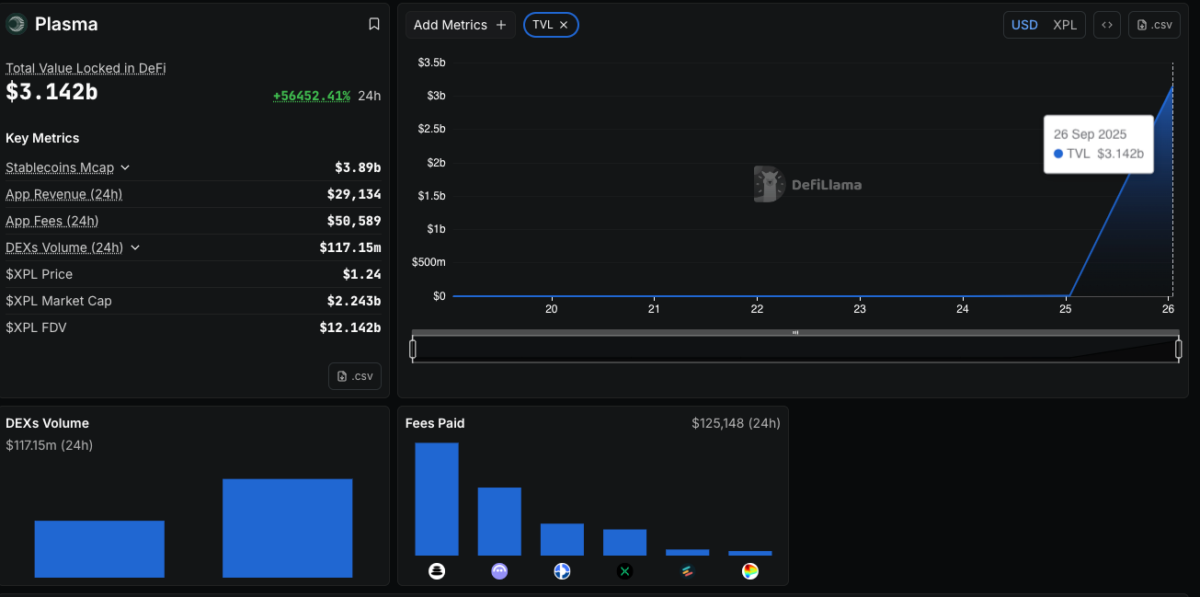This screenshot has width=1200, height=597.
Task: Click the rainbow sphere protocol icon in Fees Paid
Action: (x=749, y=571)
